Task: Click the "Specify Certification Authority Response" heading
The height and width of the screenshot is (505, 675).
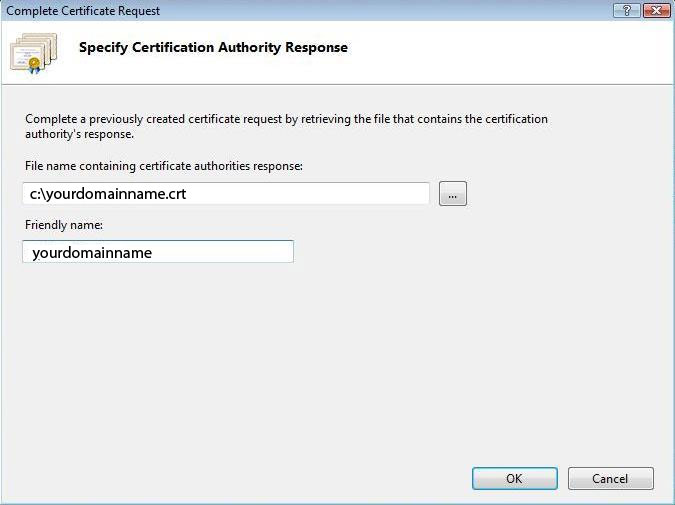Action: pyautogui.click(x=213, y=47)
